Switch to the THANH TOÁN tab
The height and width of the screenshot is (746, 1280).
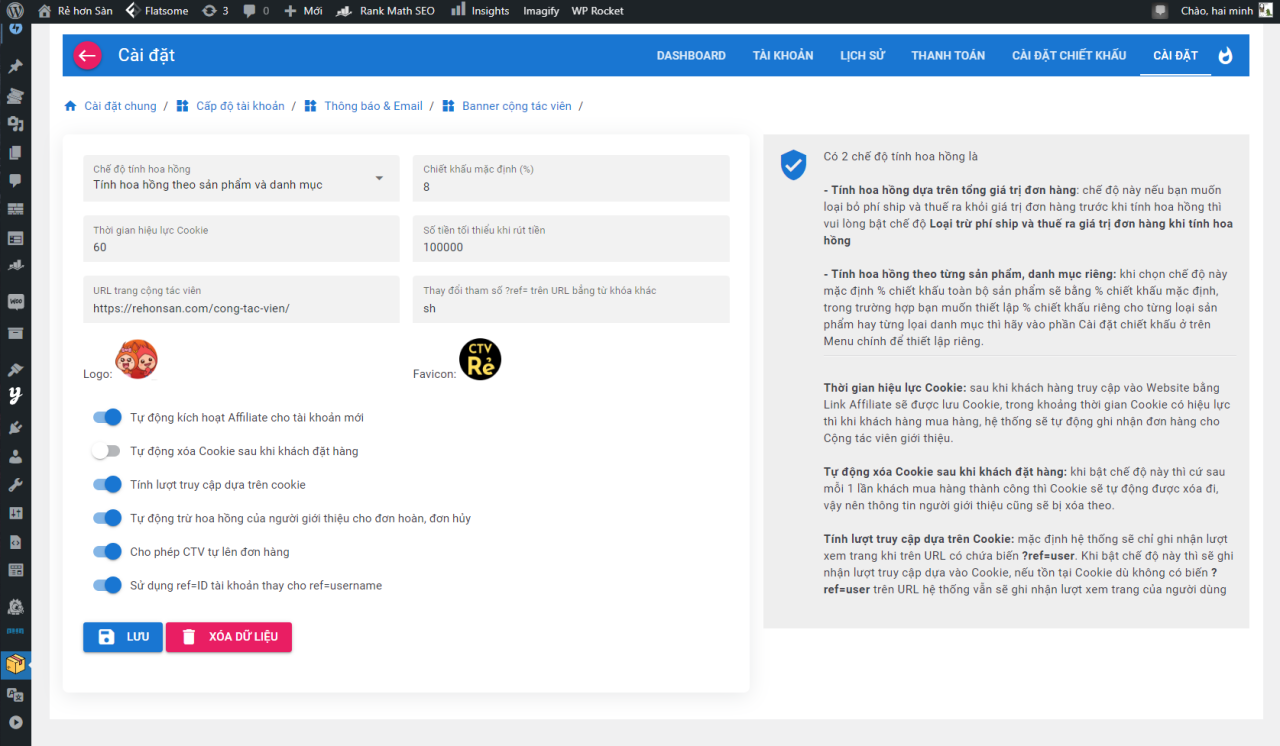point(948,55)
